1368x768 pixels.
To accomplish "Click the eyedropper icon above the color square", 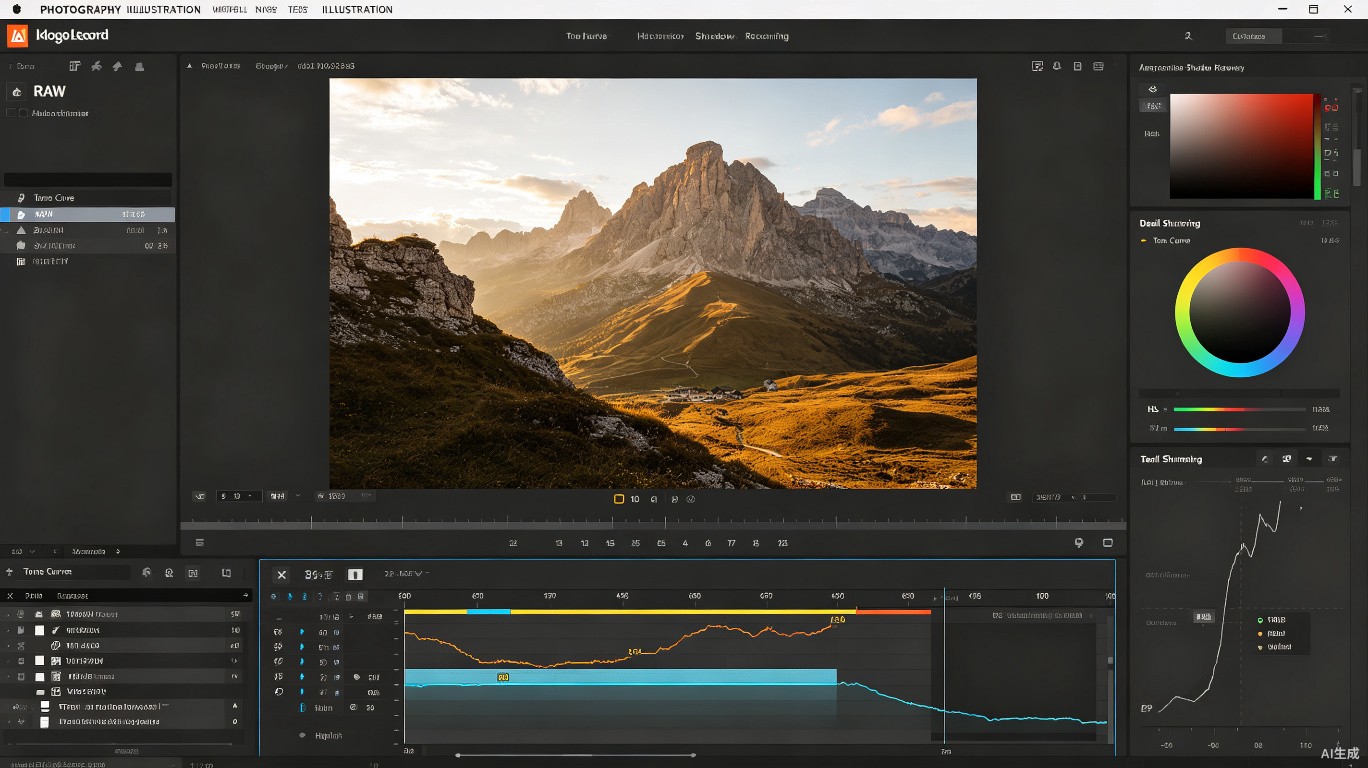I will point(1152,89).
